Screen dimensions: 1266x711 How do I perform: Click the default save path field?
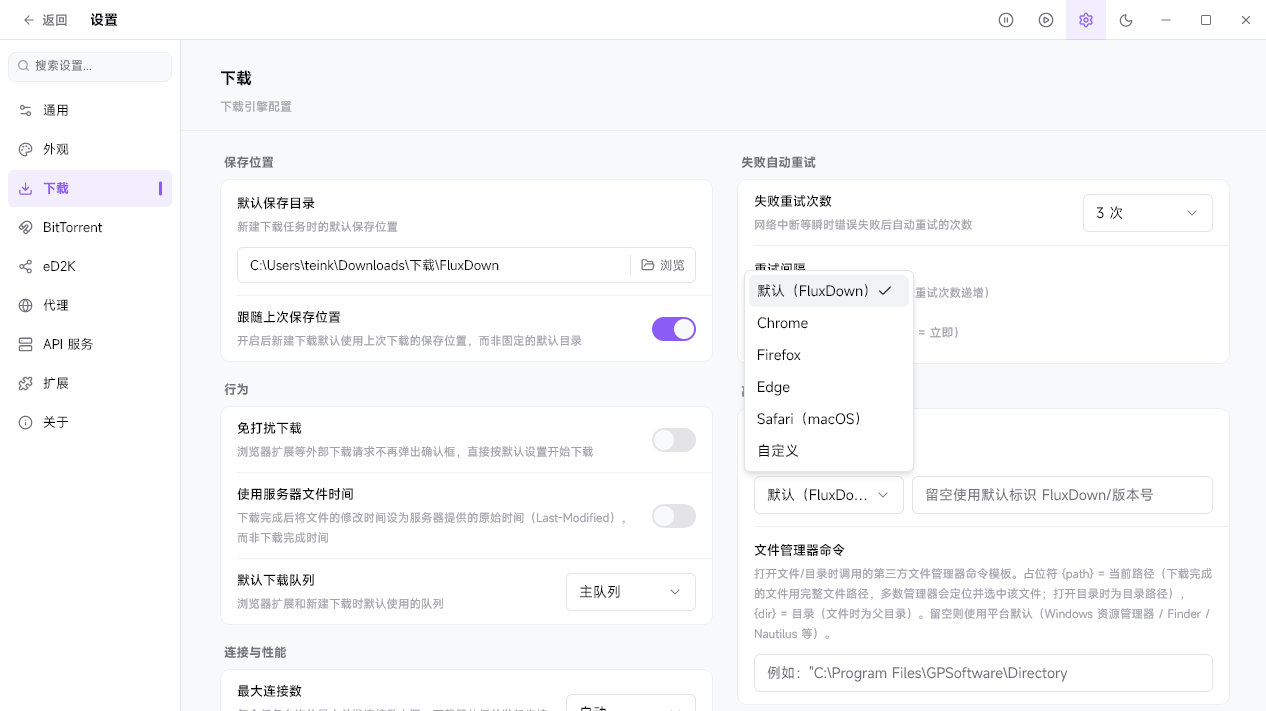point(434,265)
